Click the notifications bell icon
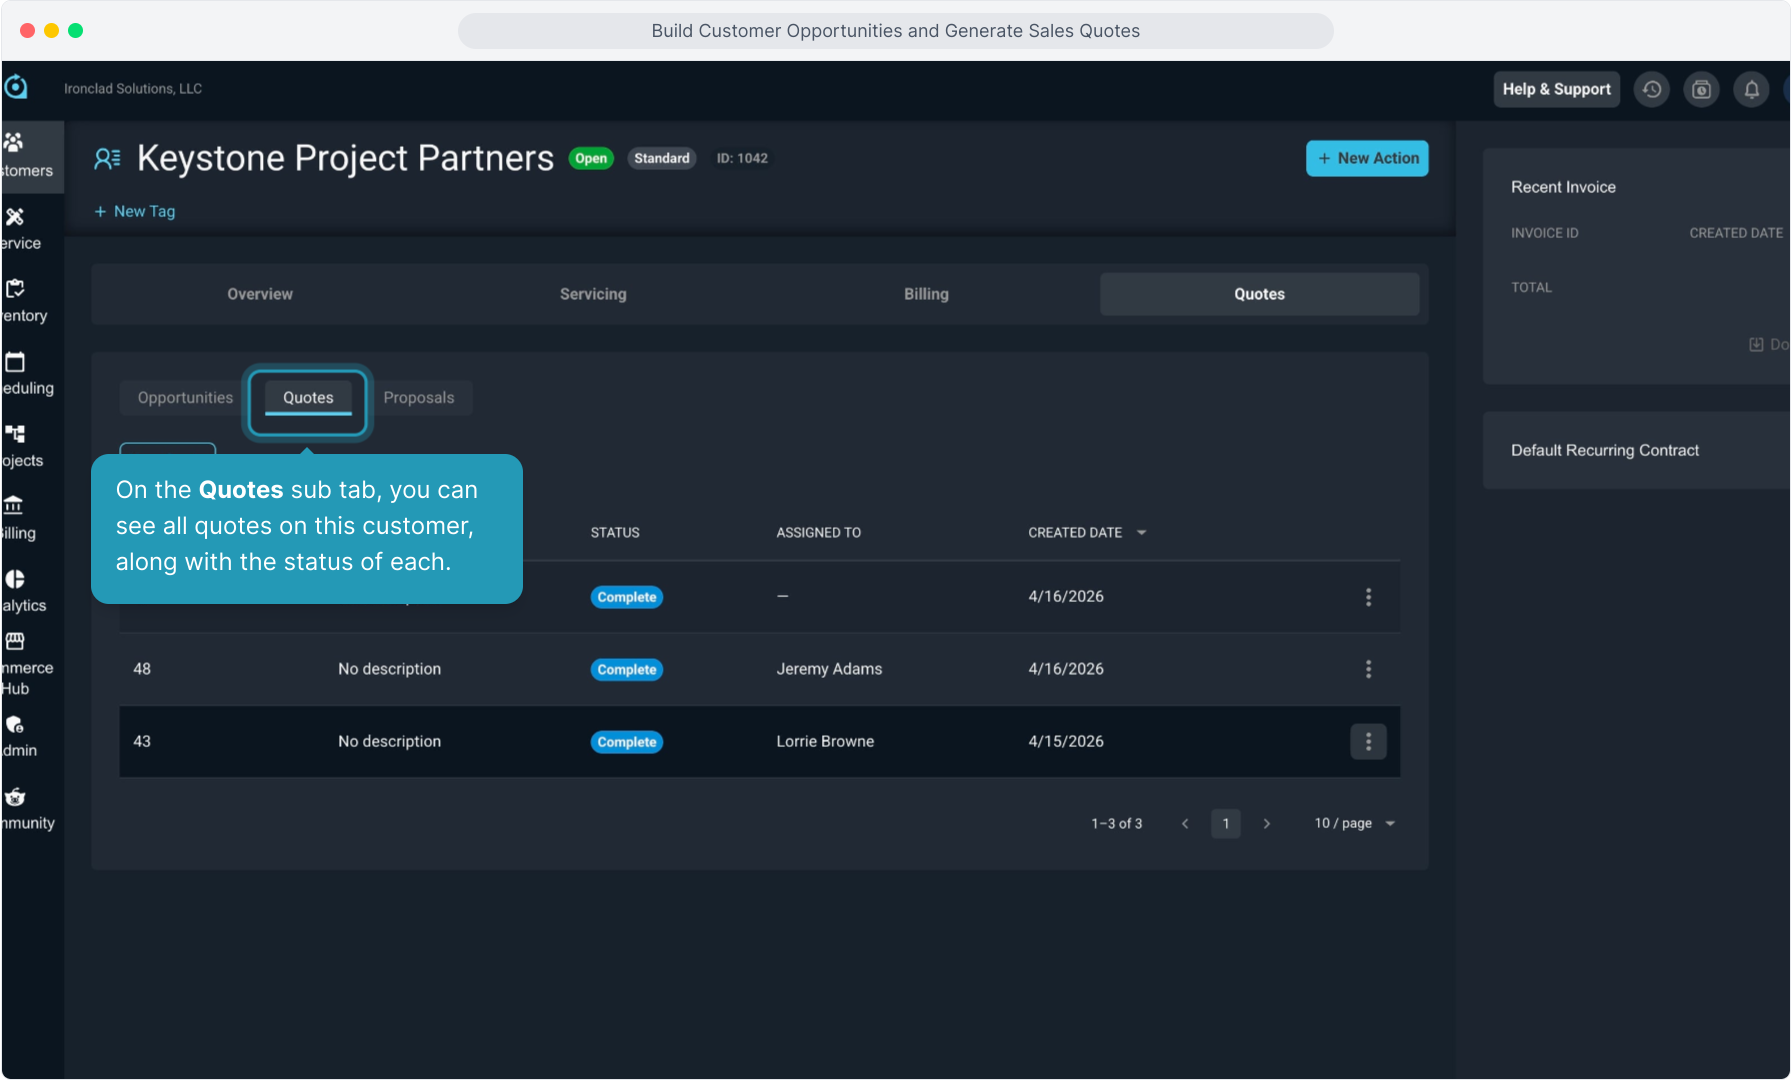Image resolution: width=1792 pixels, height=1080 pixels. tap(1751, 90)
